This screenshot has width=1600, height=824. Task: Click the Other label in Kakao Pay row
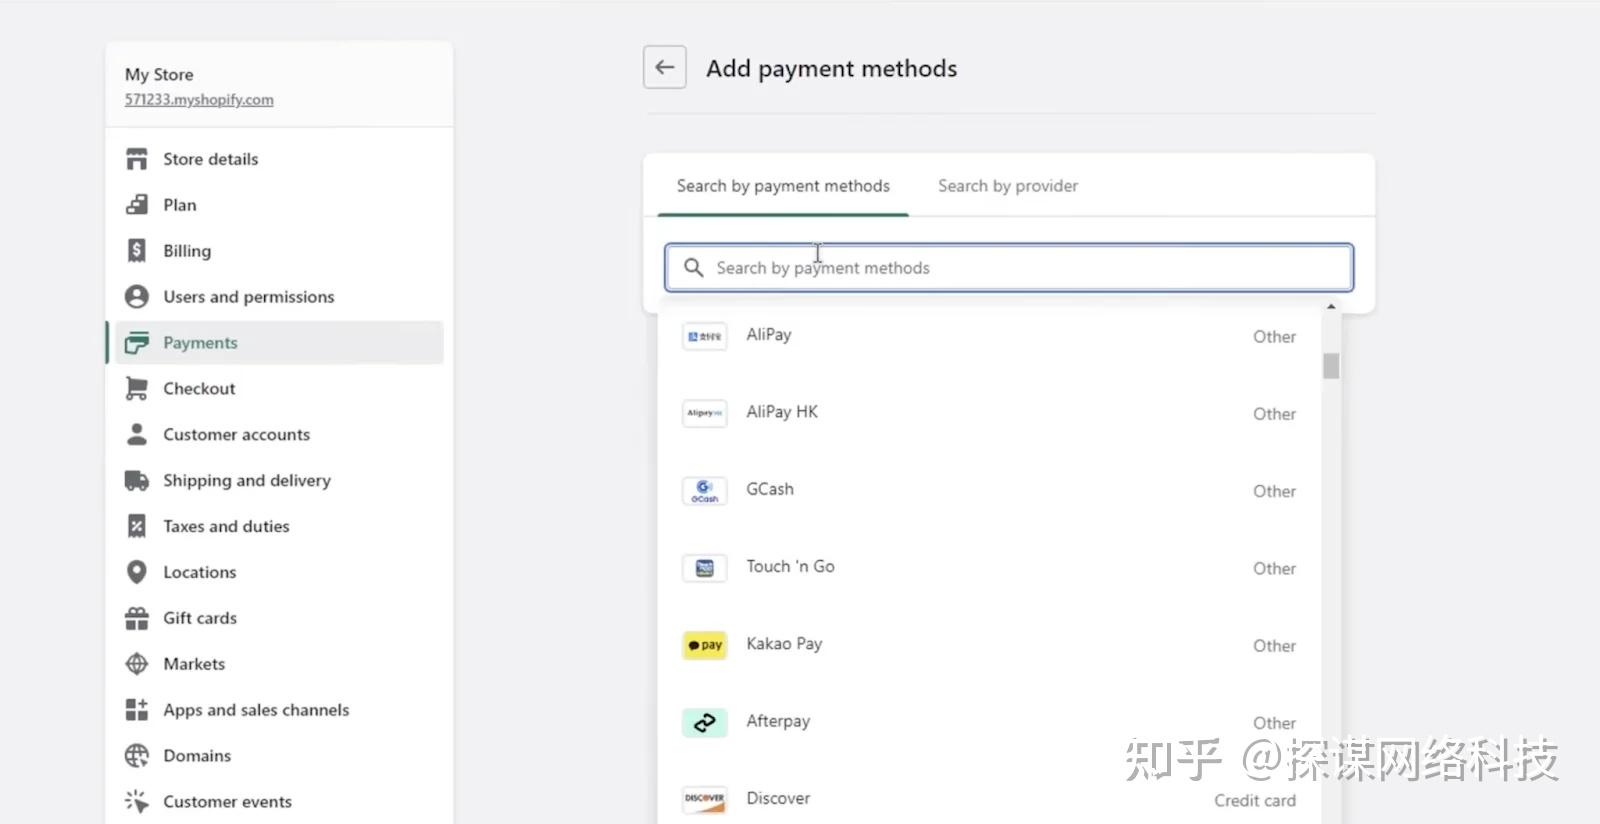point(1274,646)
